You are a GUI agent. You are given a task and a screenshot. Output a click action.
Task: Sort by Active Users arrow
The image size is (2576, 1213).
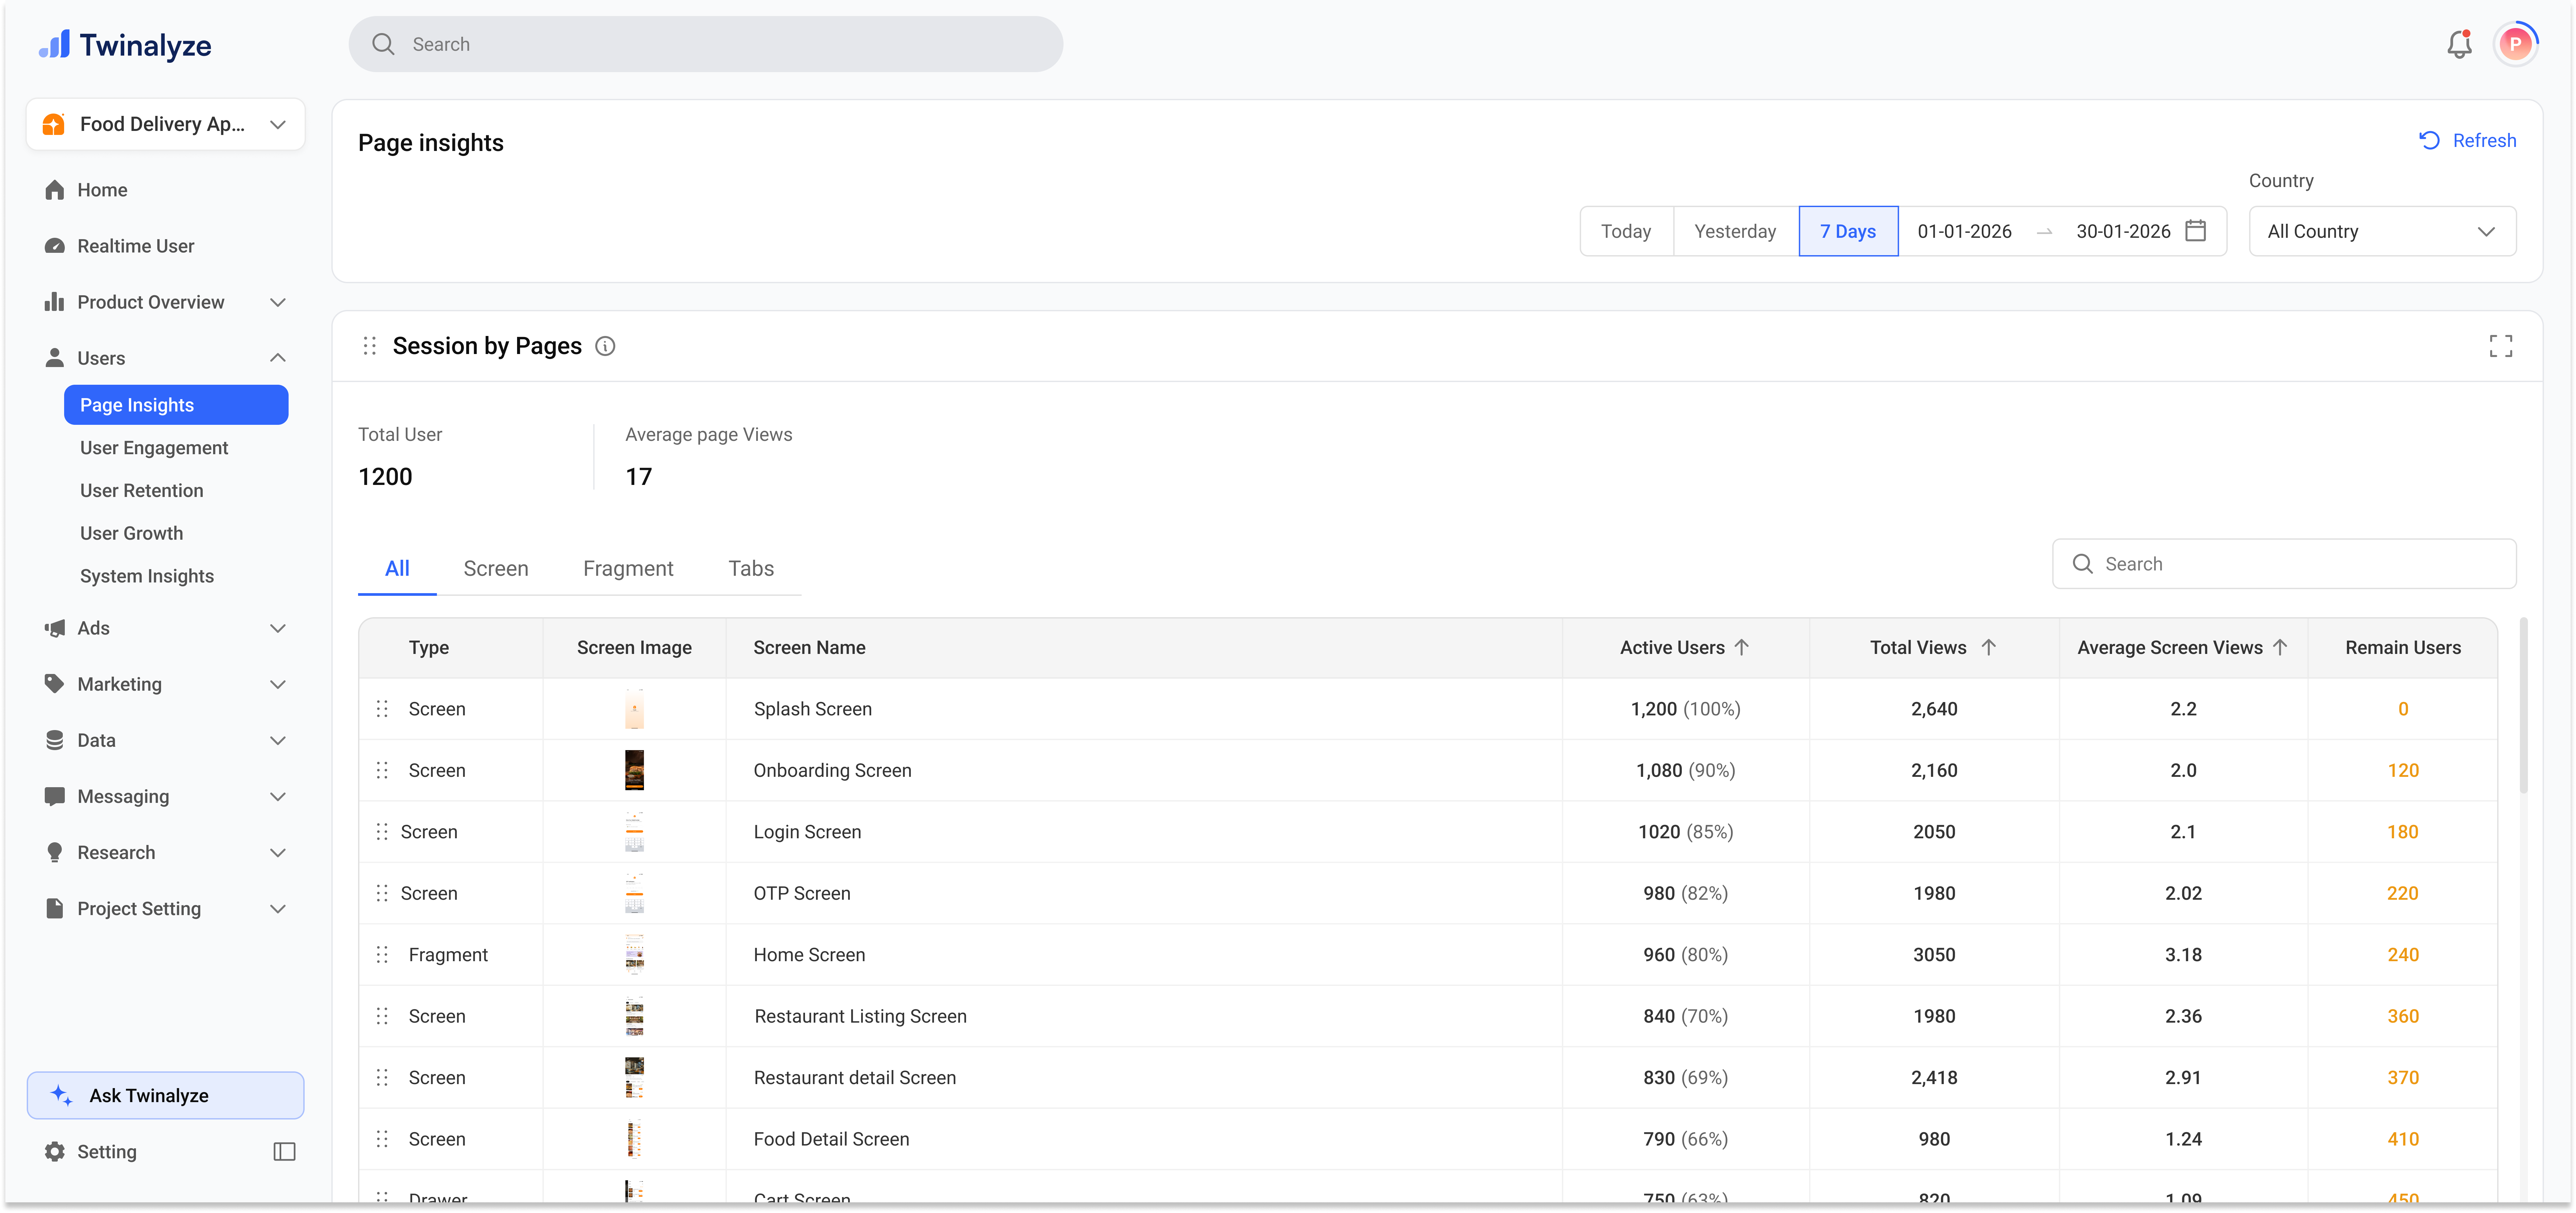[x=1742, y=647]
